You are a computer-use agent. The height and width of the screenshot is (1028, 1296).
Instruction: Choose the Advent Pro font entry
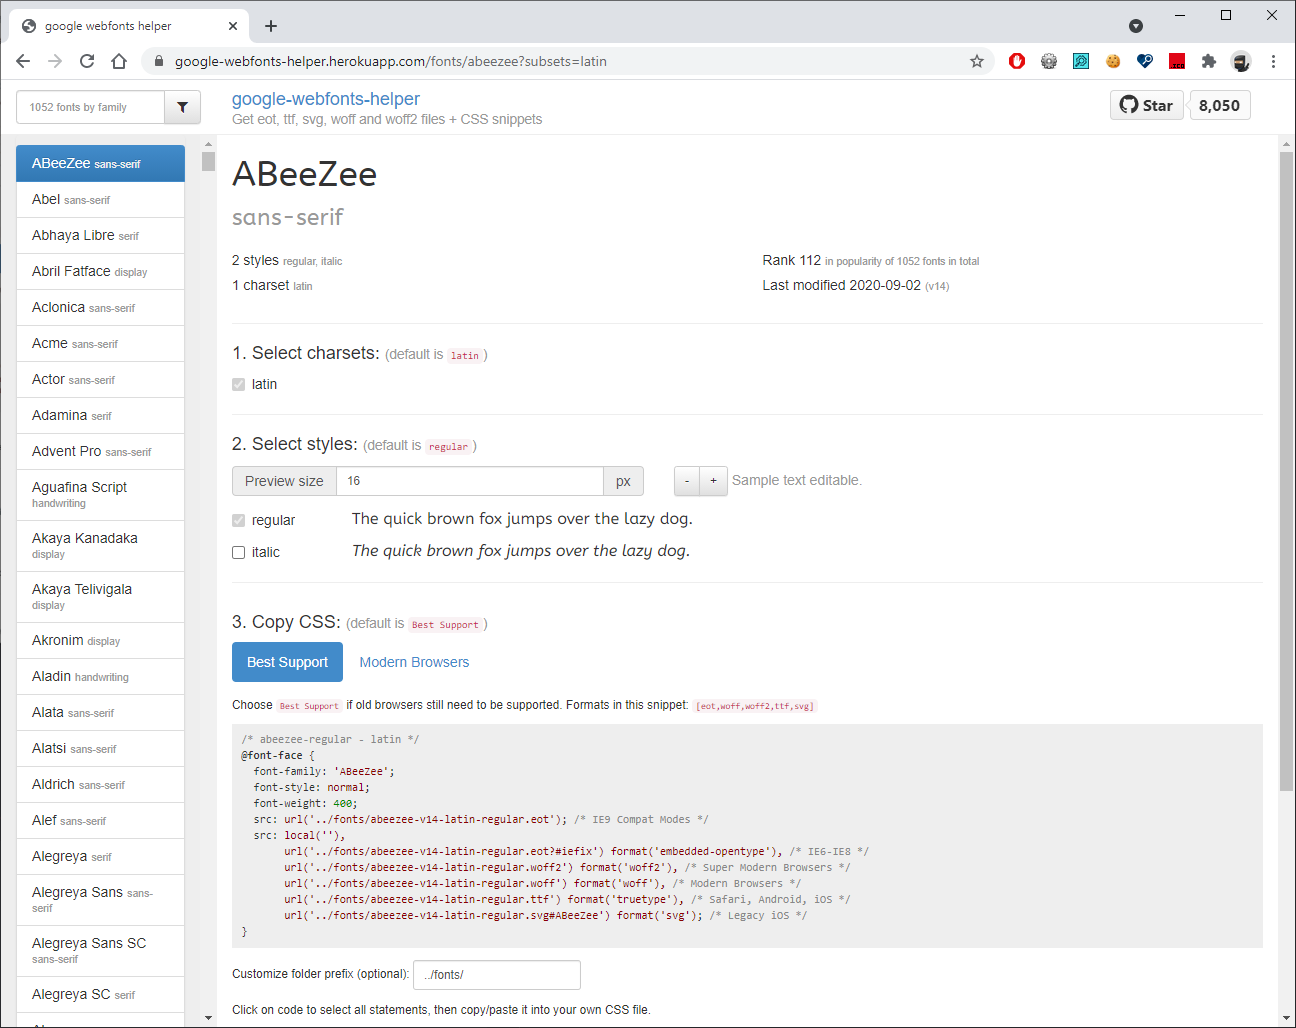(100, 451)
